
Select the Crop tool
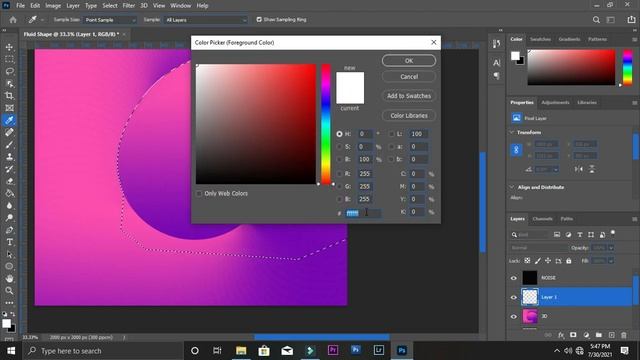tap(9, 96)
